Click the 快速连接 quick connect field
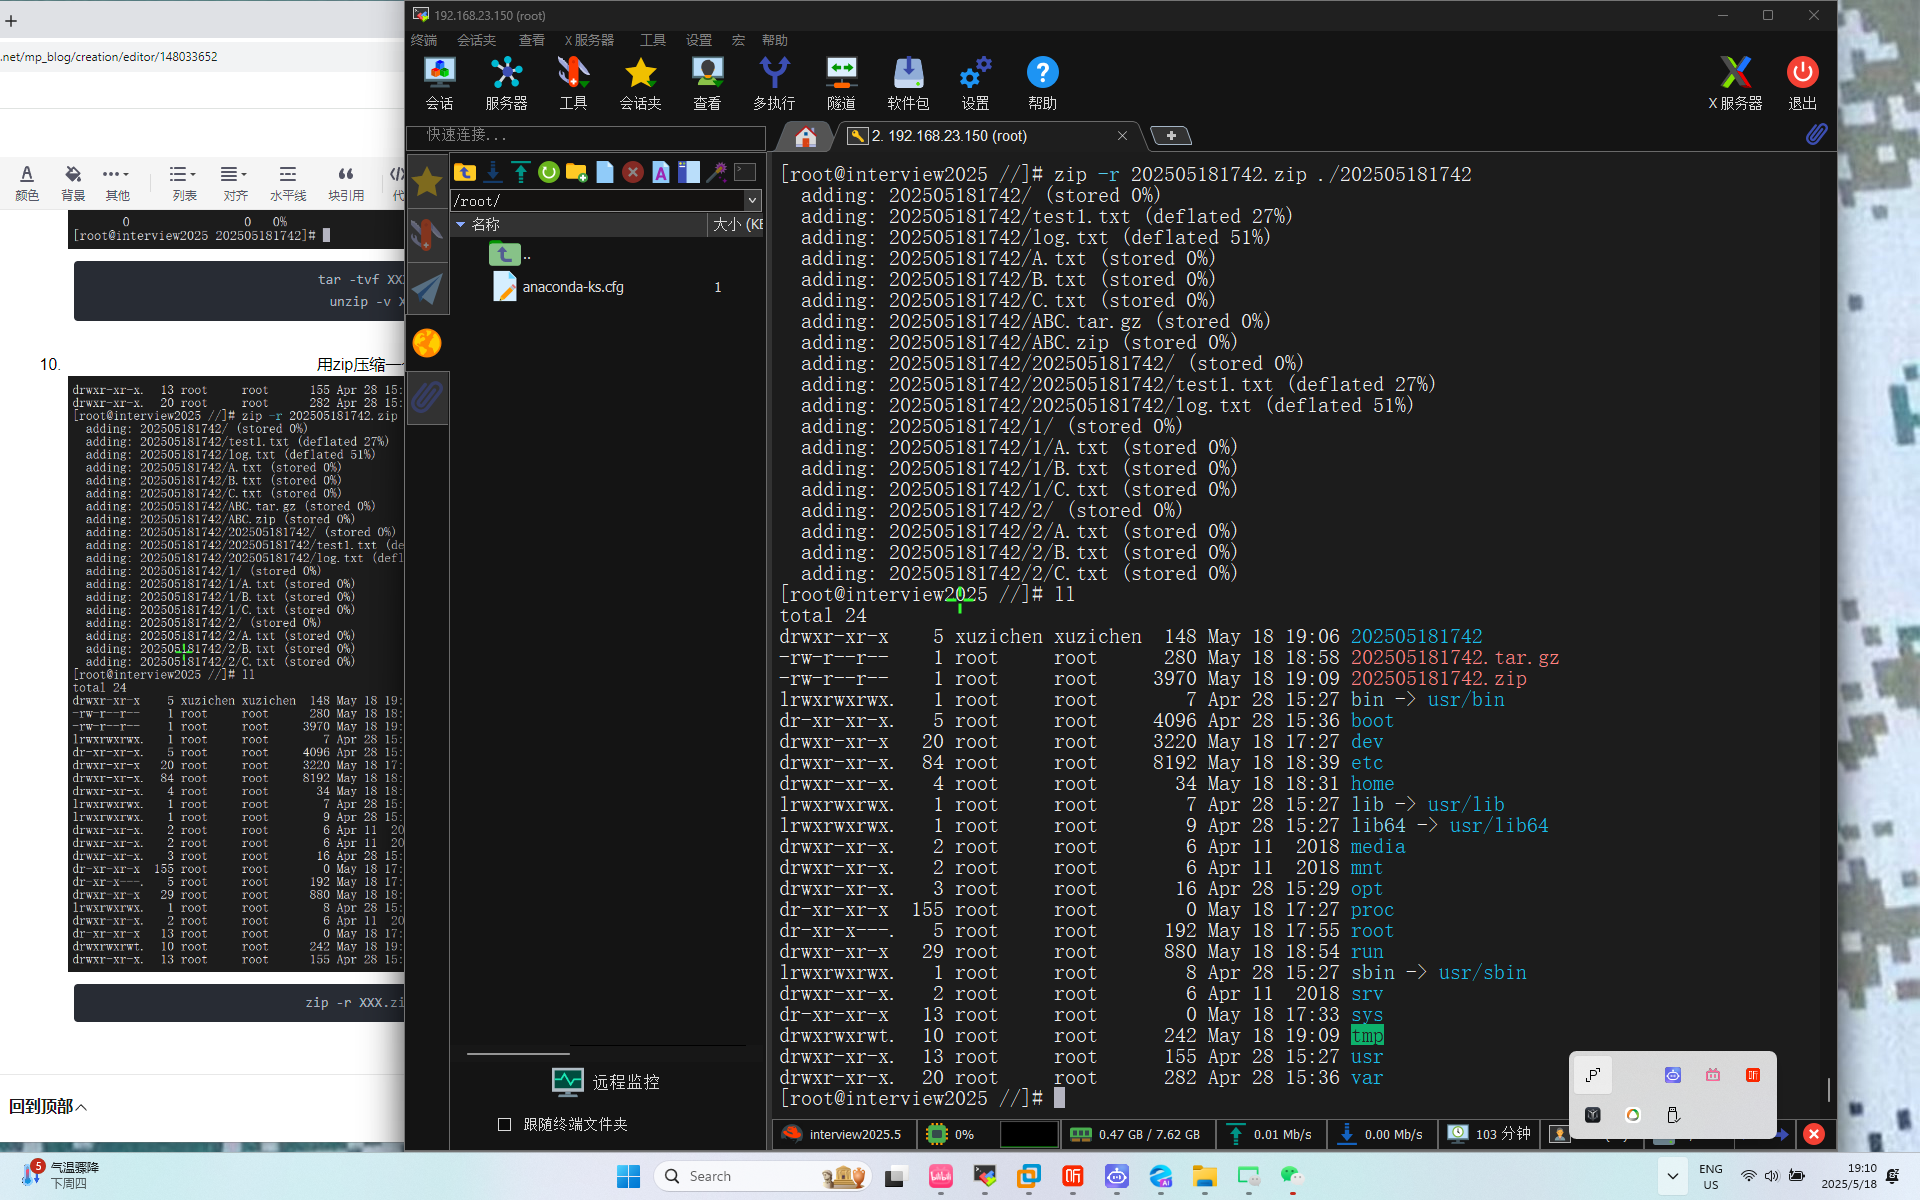Viewport: 1920px width, 1200px height. click(x=586, y=135)
